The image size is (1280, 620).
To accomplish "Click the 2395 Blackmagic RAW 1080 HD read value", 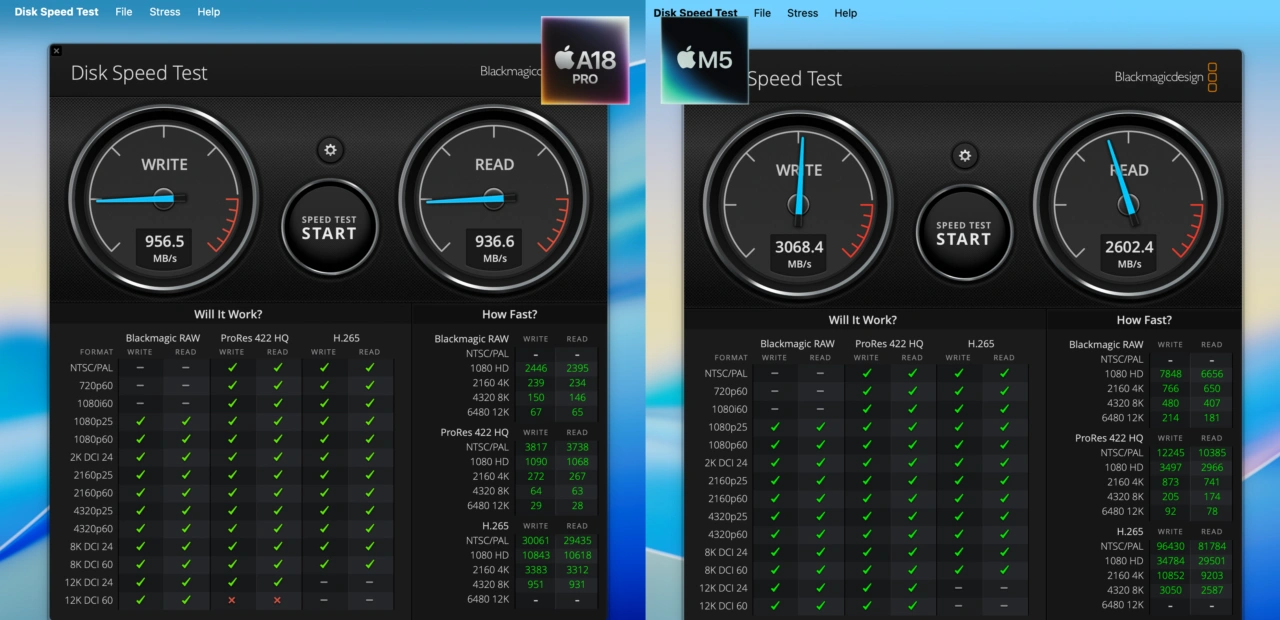I will click(577, 368).
